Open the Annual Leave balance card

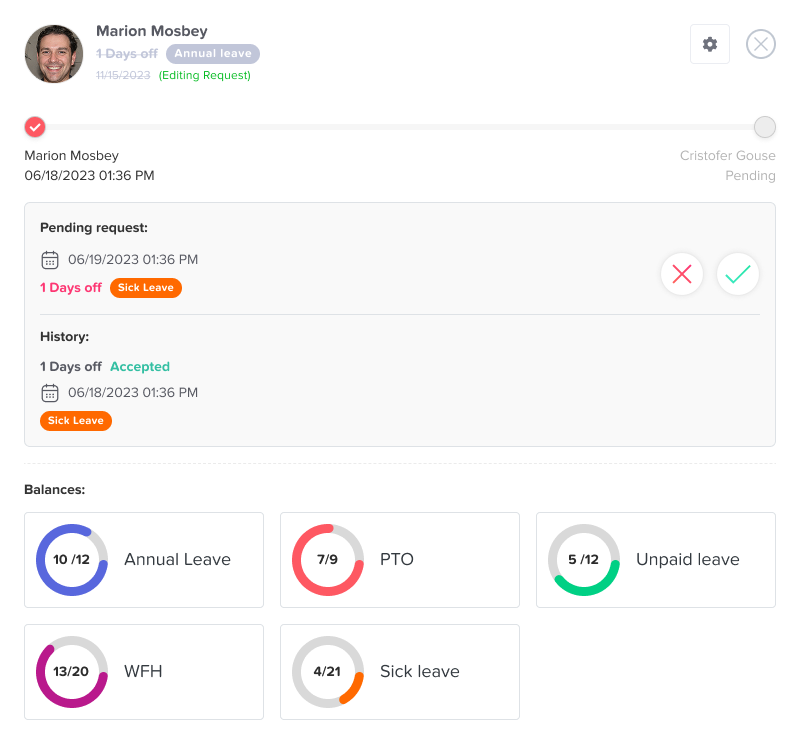point(144,560)
